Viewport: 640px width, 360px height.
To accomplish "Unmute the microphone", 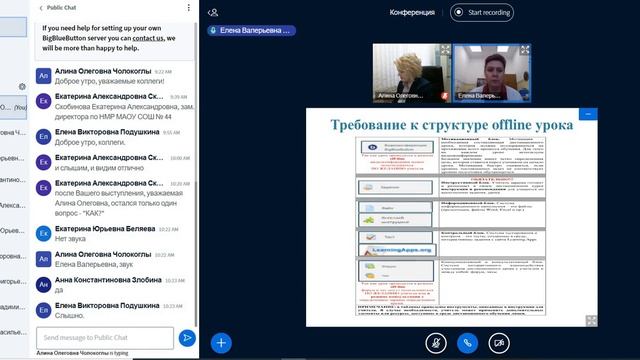I will [x=436, y=343].
